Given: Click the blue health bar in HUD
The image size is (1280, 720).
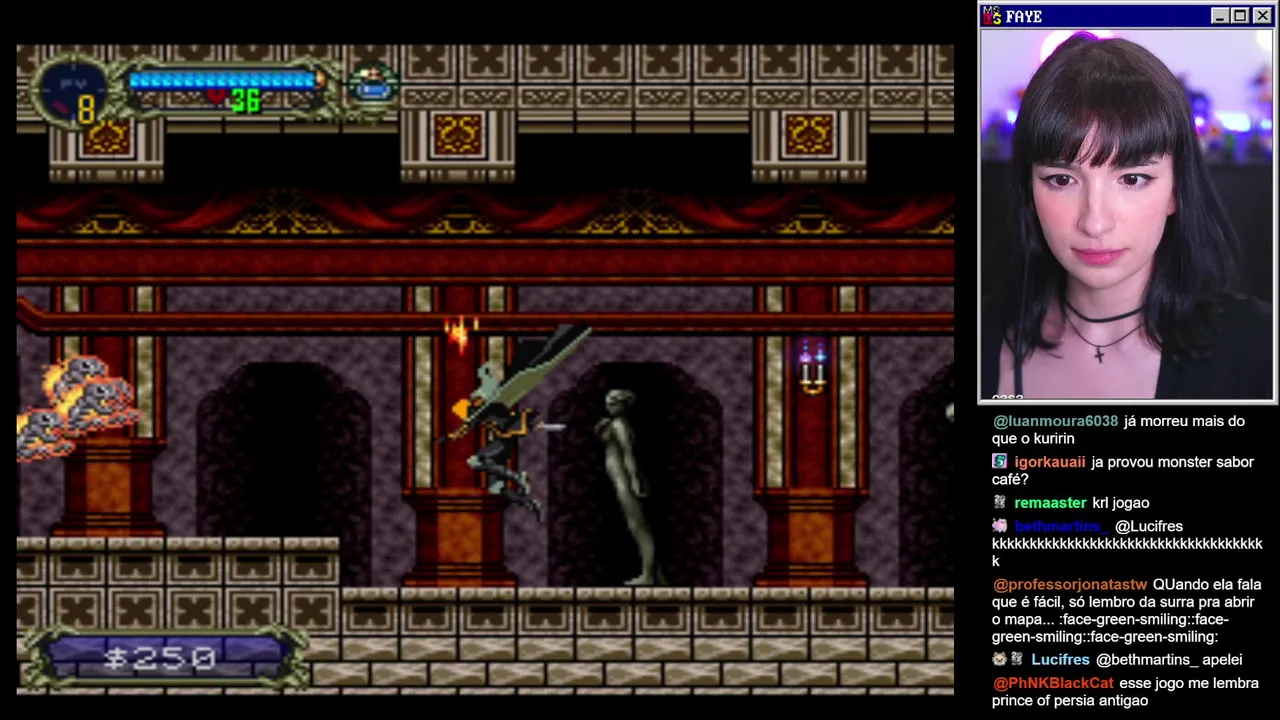Looking at the screenshot, I should coord(223,79).
